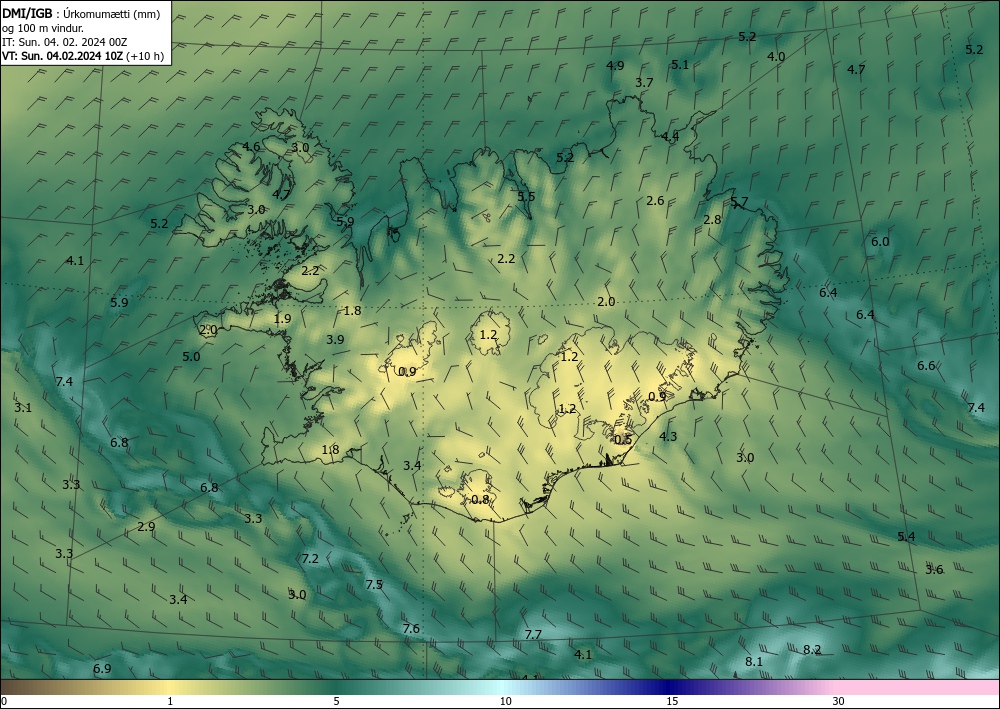Click the map value 5.5 in north Iceland
Screen dimensions: 1000x709
point(526,196)
